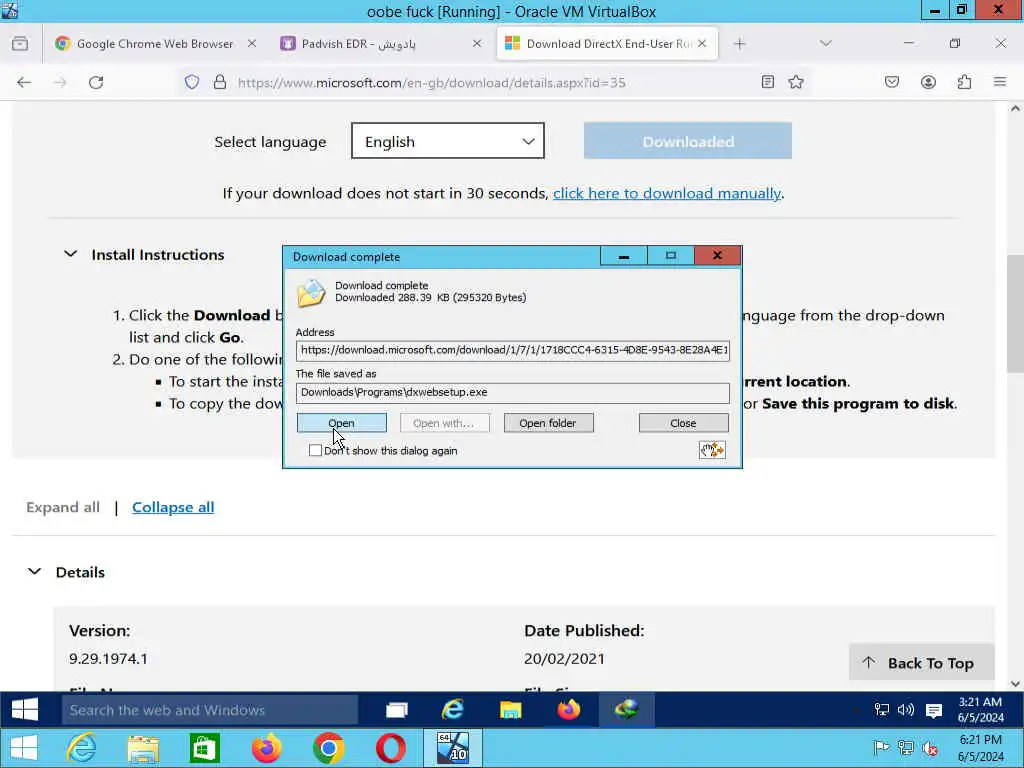Screen dimensions: 1024x768
Task: Click guest clock showing 3:21 AM
Action: click(980, 709)
